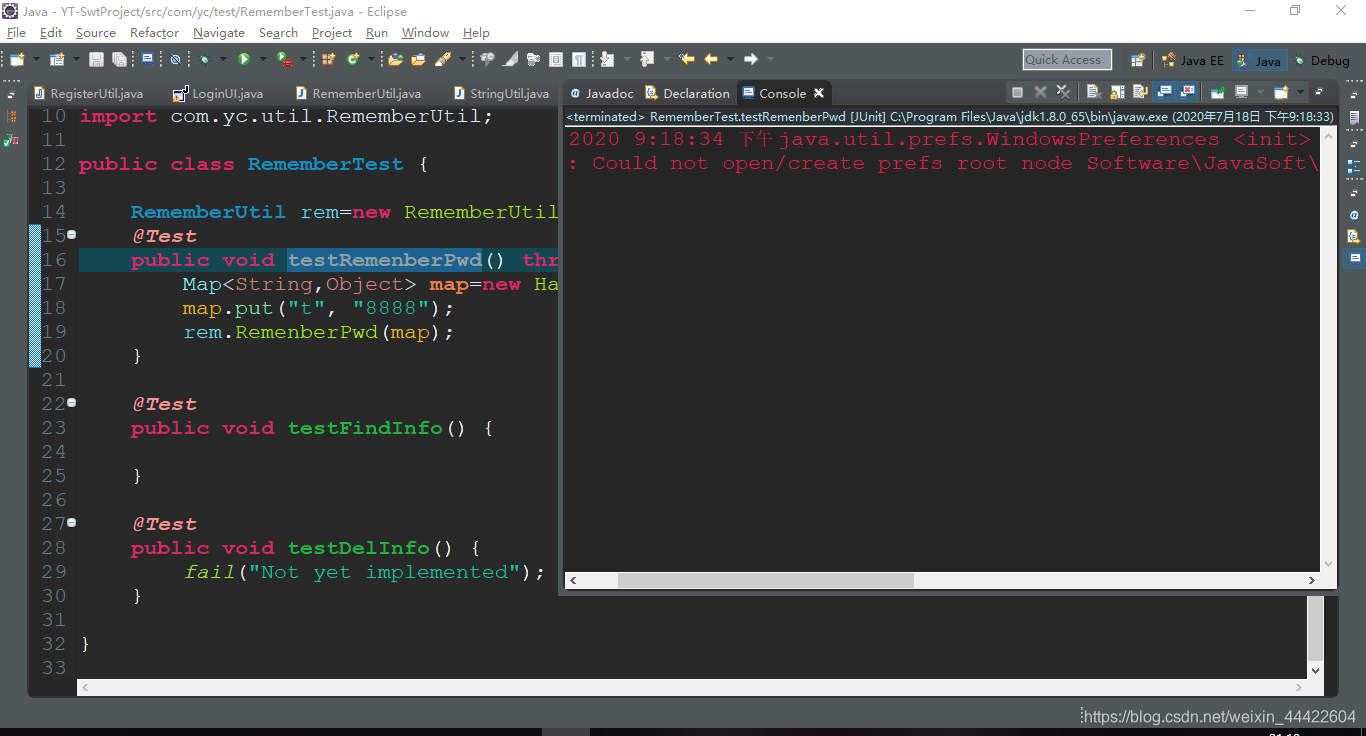Open the Project menu
Screen dimensions: 1366x736
coord(332,33)
